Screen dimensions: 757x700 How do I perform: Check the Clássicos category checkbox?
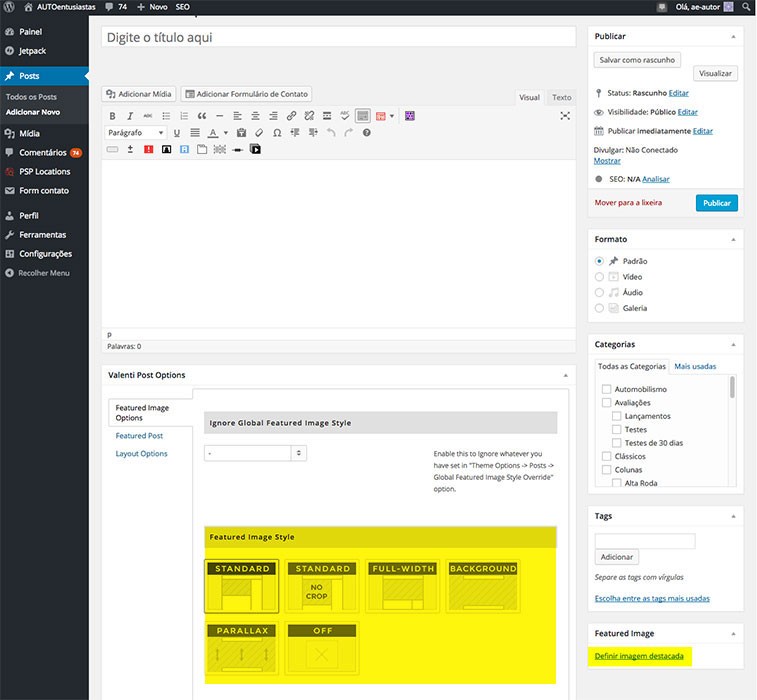coord(606,456)
